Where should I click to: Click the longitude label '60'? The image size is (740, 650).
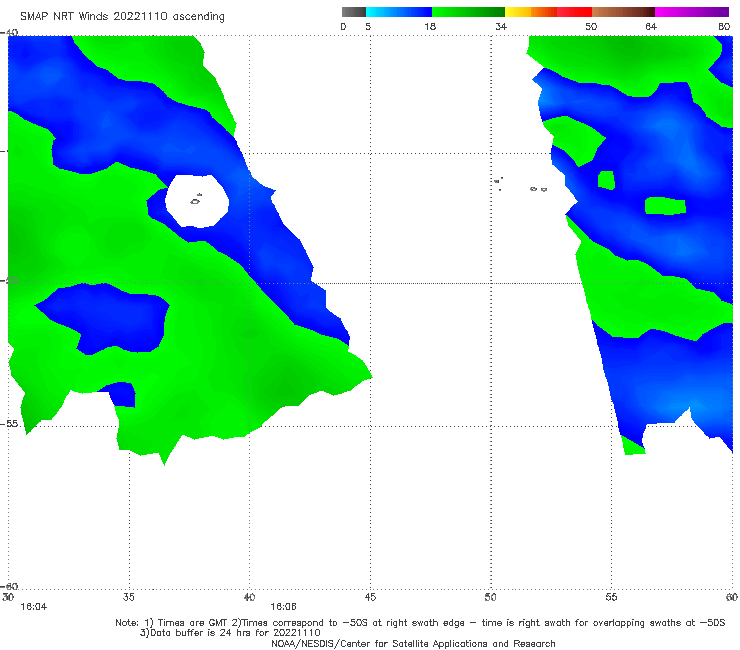pos(732,597)
